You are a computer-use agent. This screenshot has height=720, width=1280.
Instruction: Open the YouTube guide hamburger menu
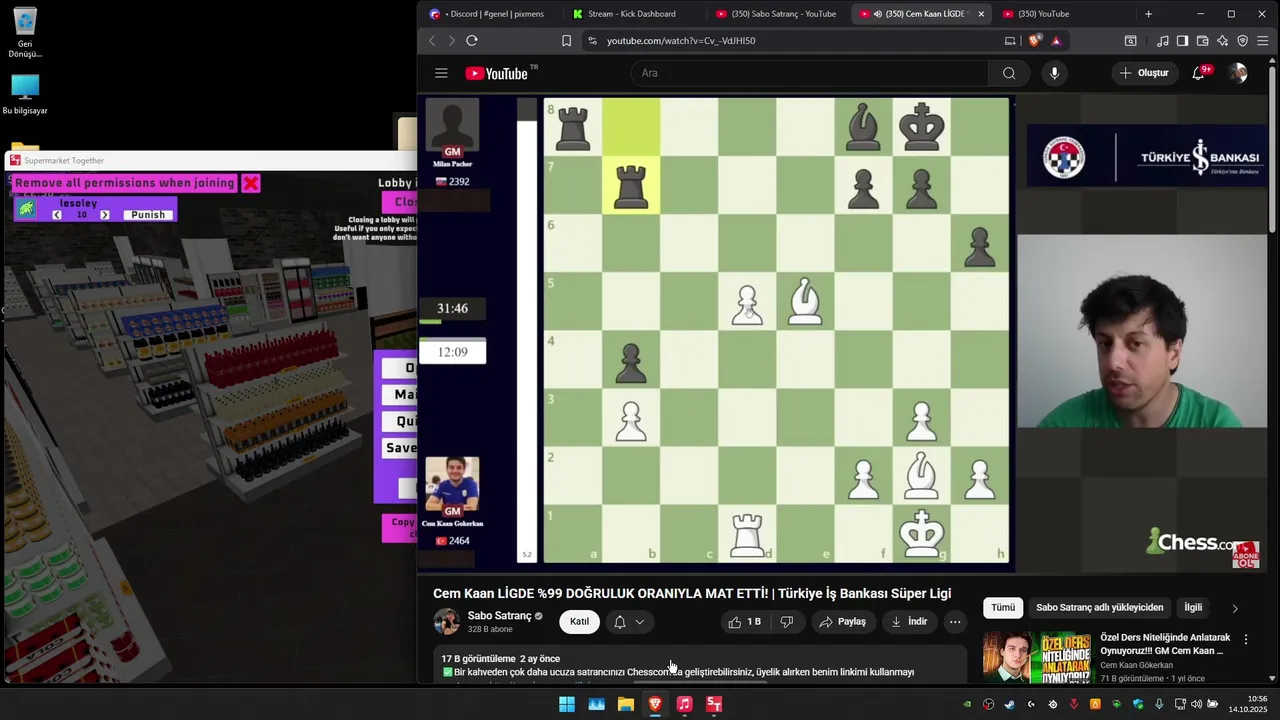click(x=441, y=73)
